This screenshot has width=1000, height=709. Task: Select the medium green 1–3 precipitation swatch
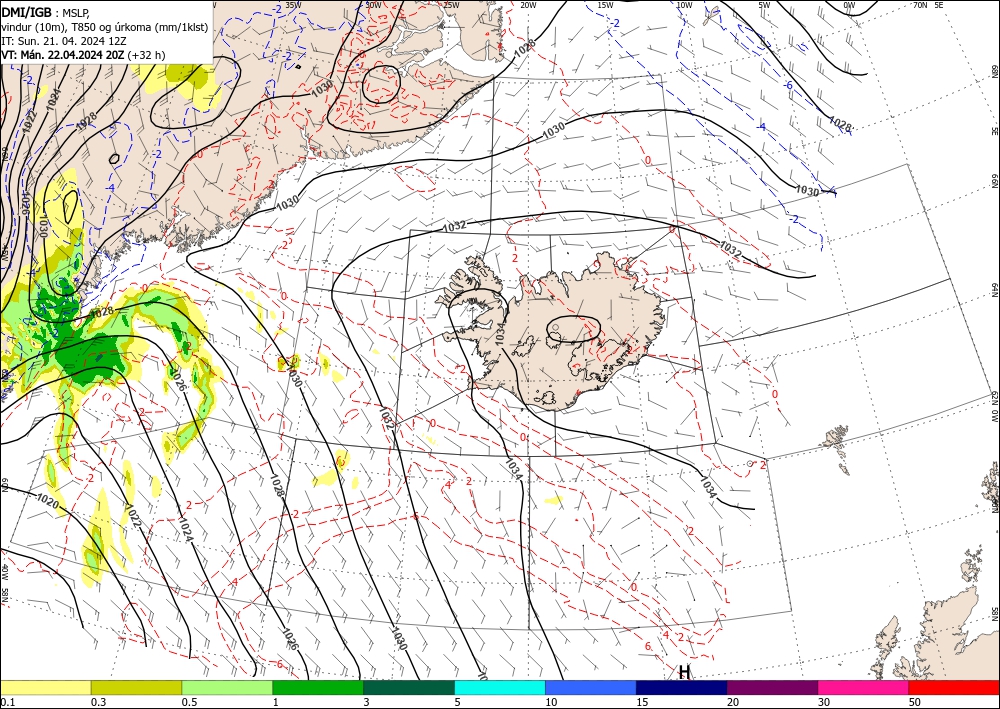pos(318,687)
